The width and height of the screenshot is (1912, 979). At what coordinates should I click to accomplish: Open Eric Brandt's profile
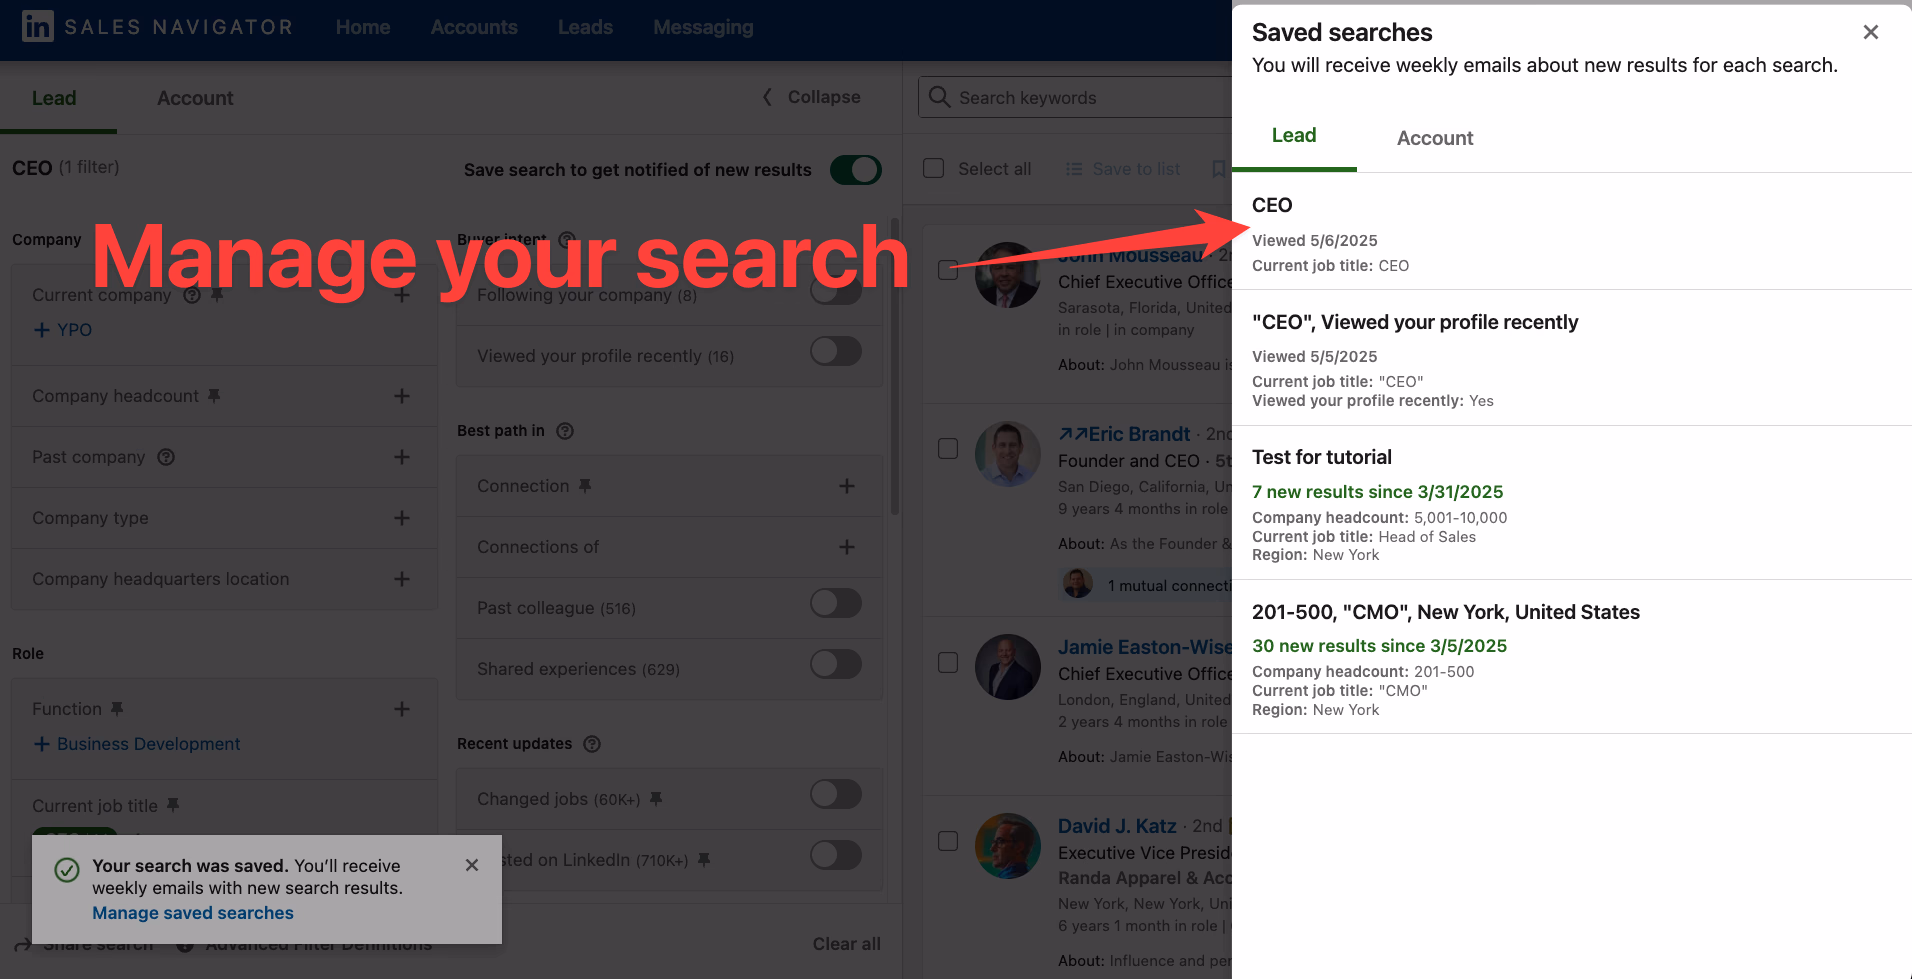point(1139,434)
